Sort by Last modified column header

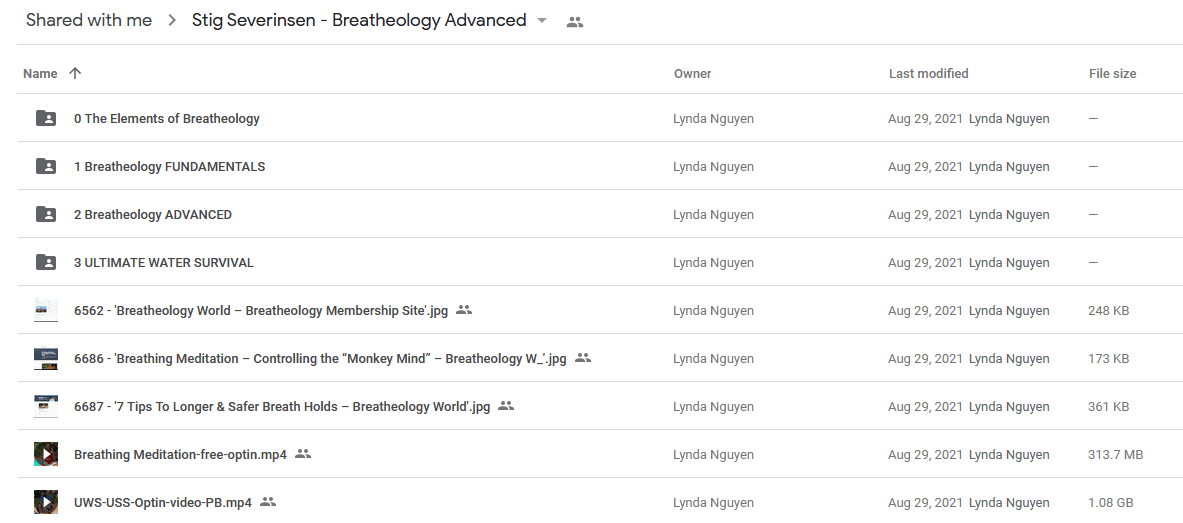tap(929, 73)
